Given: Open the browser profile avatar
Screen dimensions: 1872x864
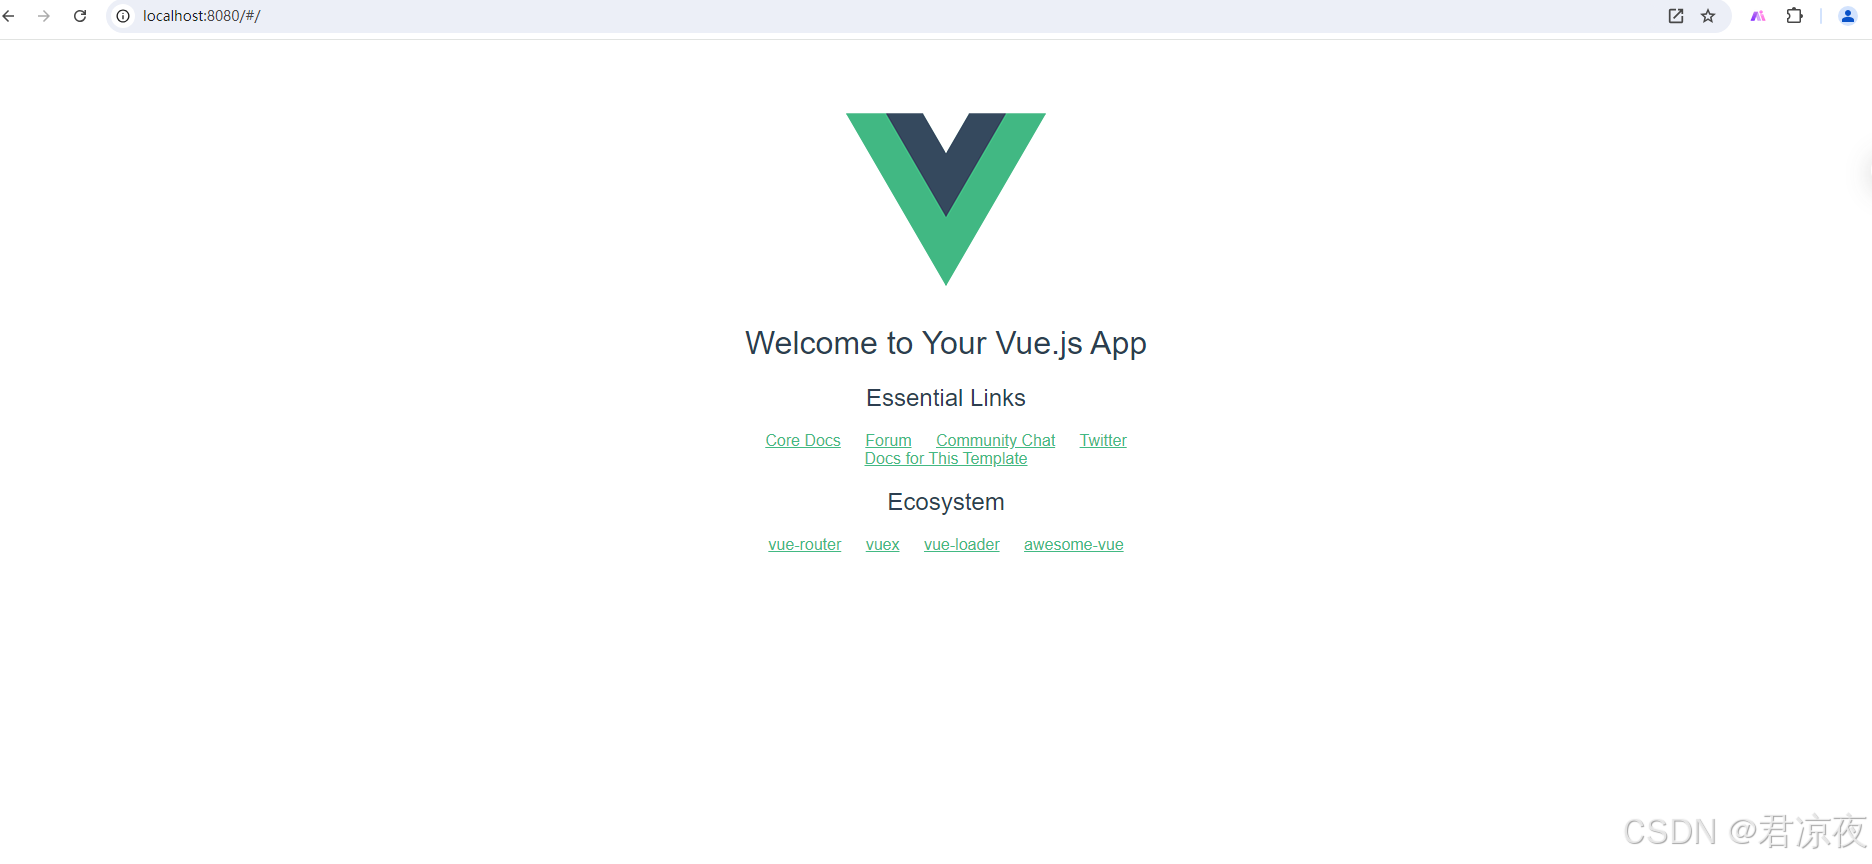Looking at the screenshot, I should (1848, 16).
